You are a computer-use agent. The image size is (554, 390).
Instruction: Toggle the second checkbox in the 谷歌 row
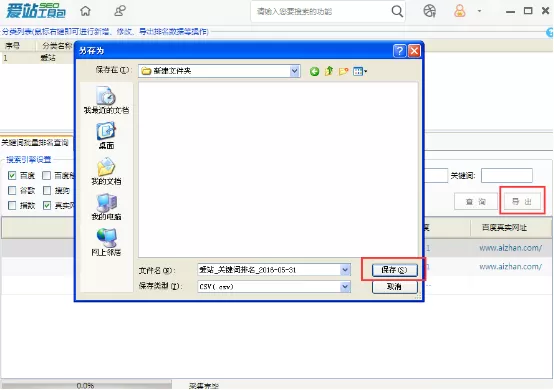pos(47,190)
